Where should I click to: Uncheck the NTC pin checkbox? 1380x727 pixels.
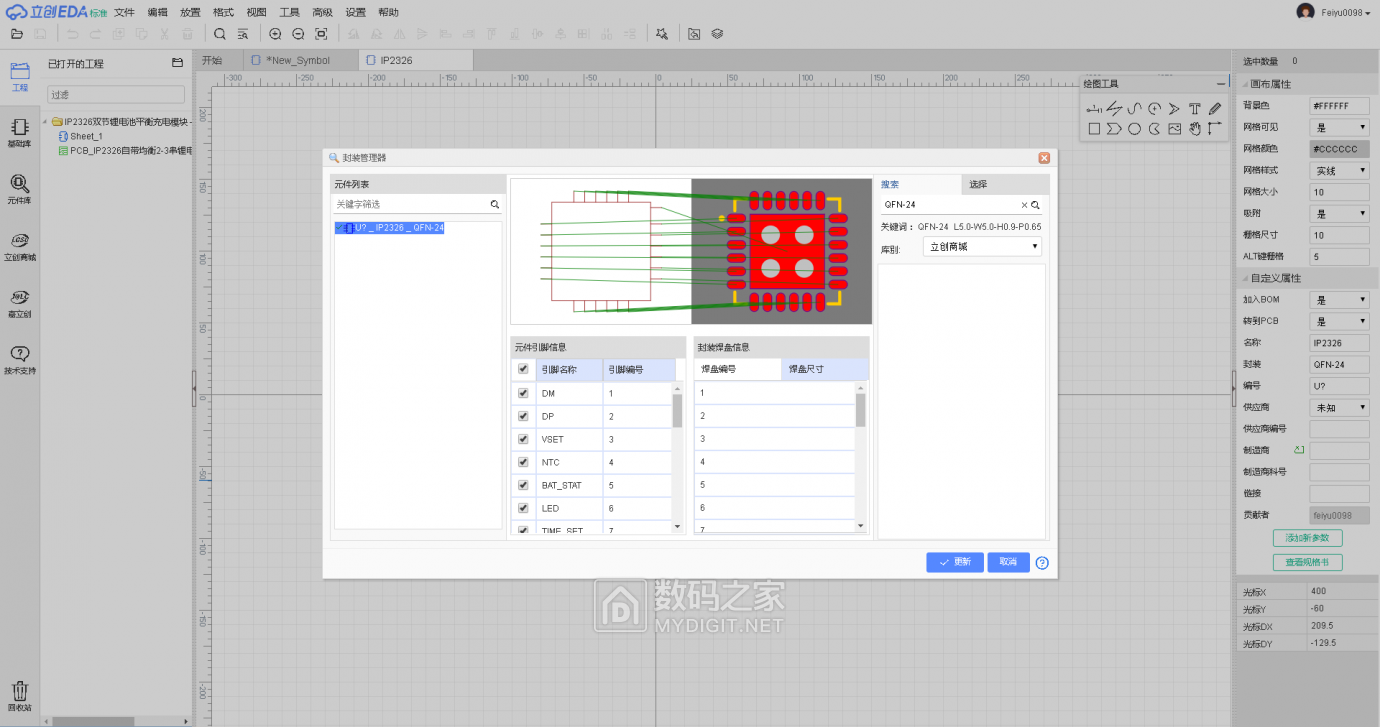[523, 462]
